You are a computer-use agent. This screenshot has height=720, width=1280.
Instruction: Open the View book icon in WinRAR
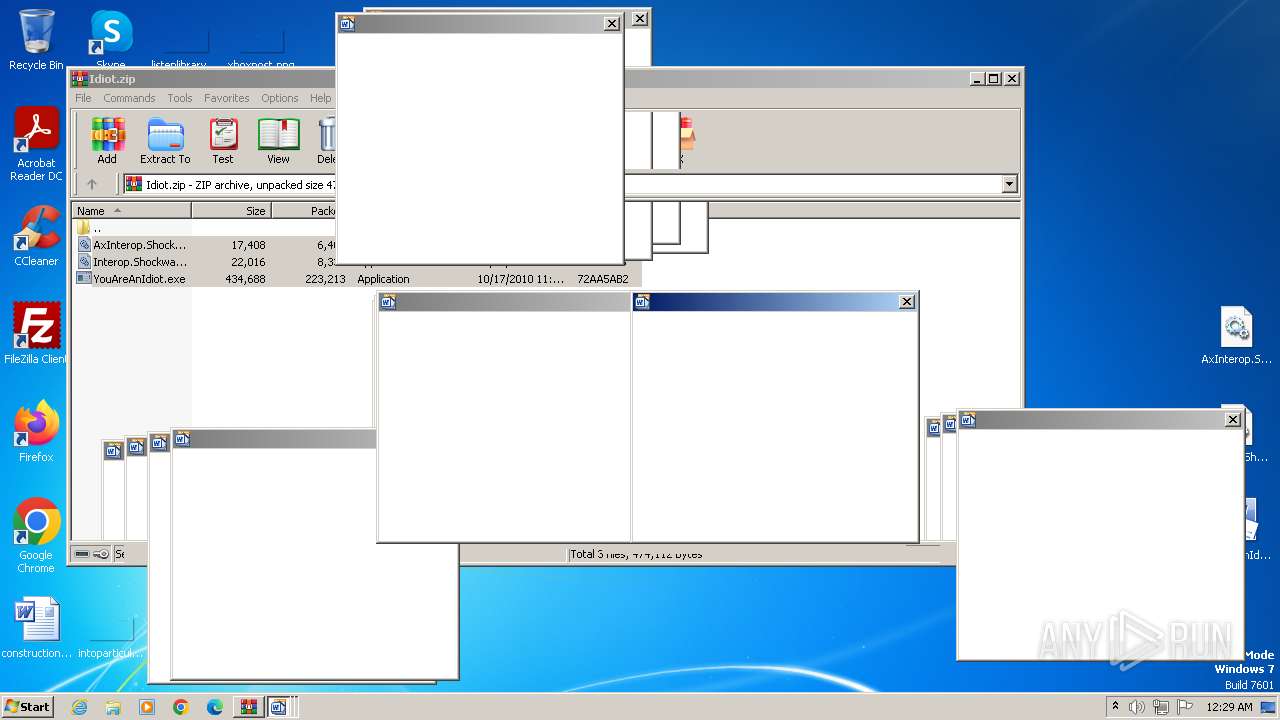278,140
